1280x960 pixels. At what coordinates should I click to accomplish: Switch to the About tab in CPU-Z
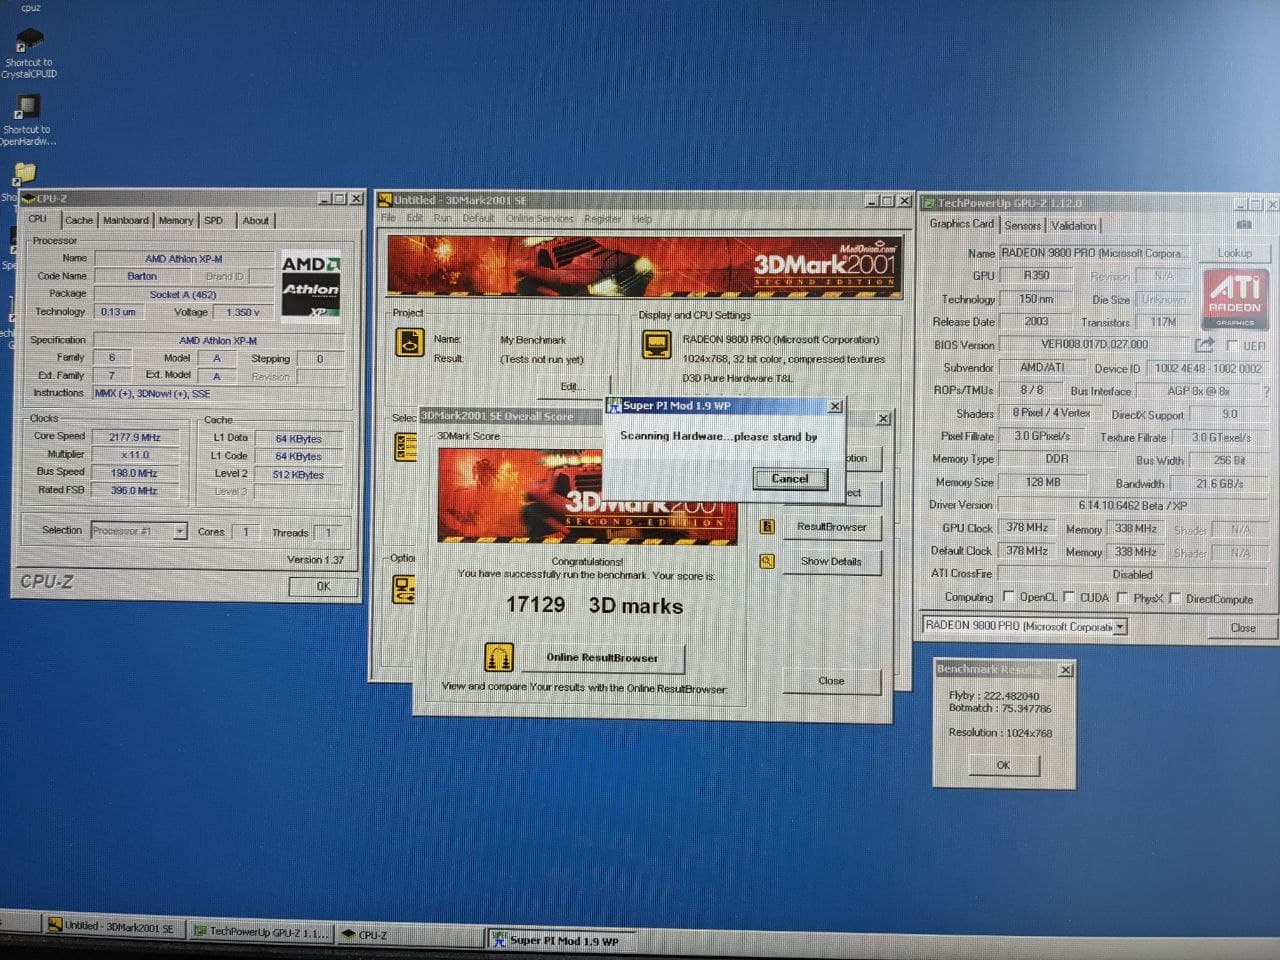[255, 220]
